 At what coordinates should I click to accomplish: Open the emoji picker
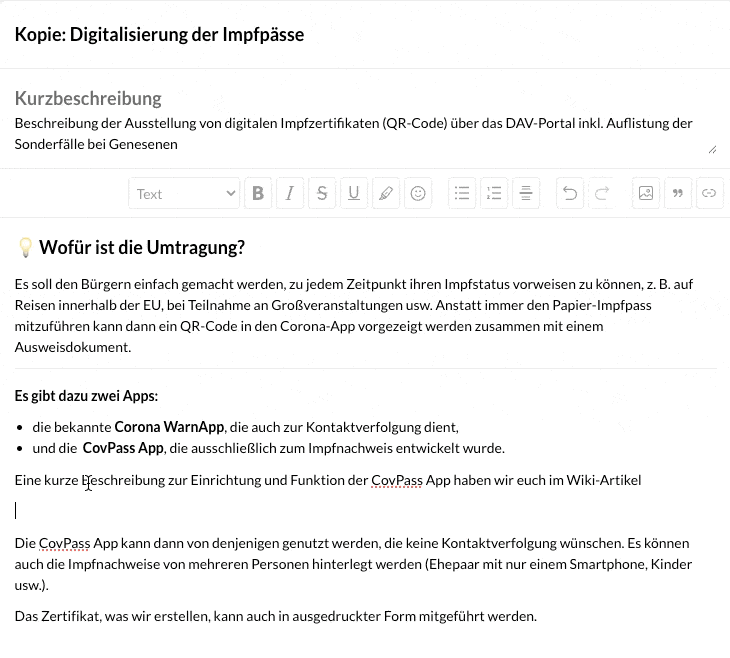[418, 194]
